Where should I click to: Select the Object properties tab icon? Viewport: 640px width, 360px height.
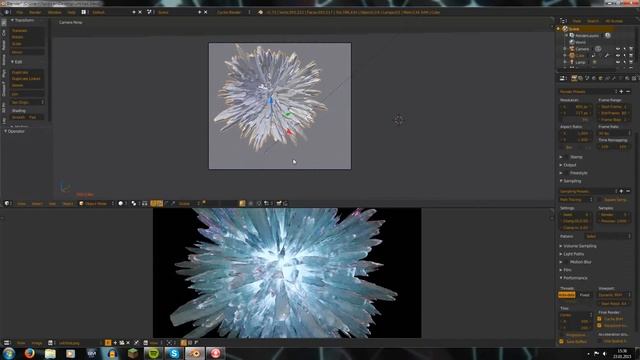click(600, 78)
